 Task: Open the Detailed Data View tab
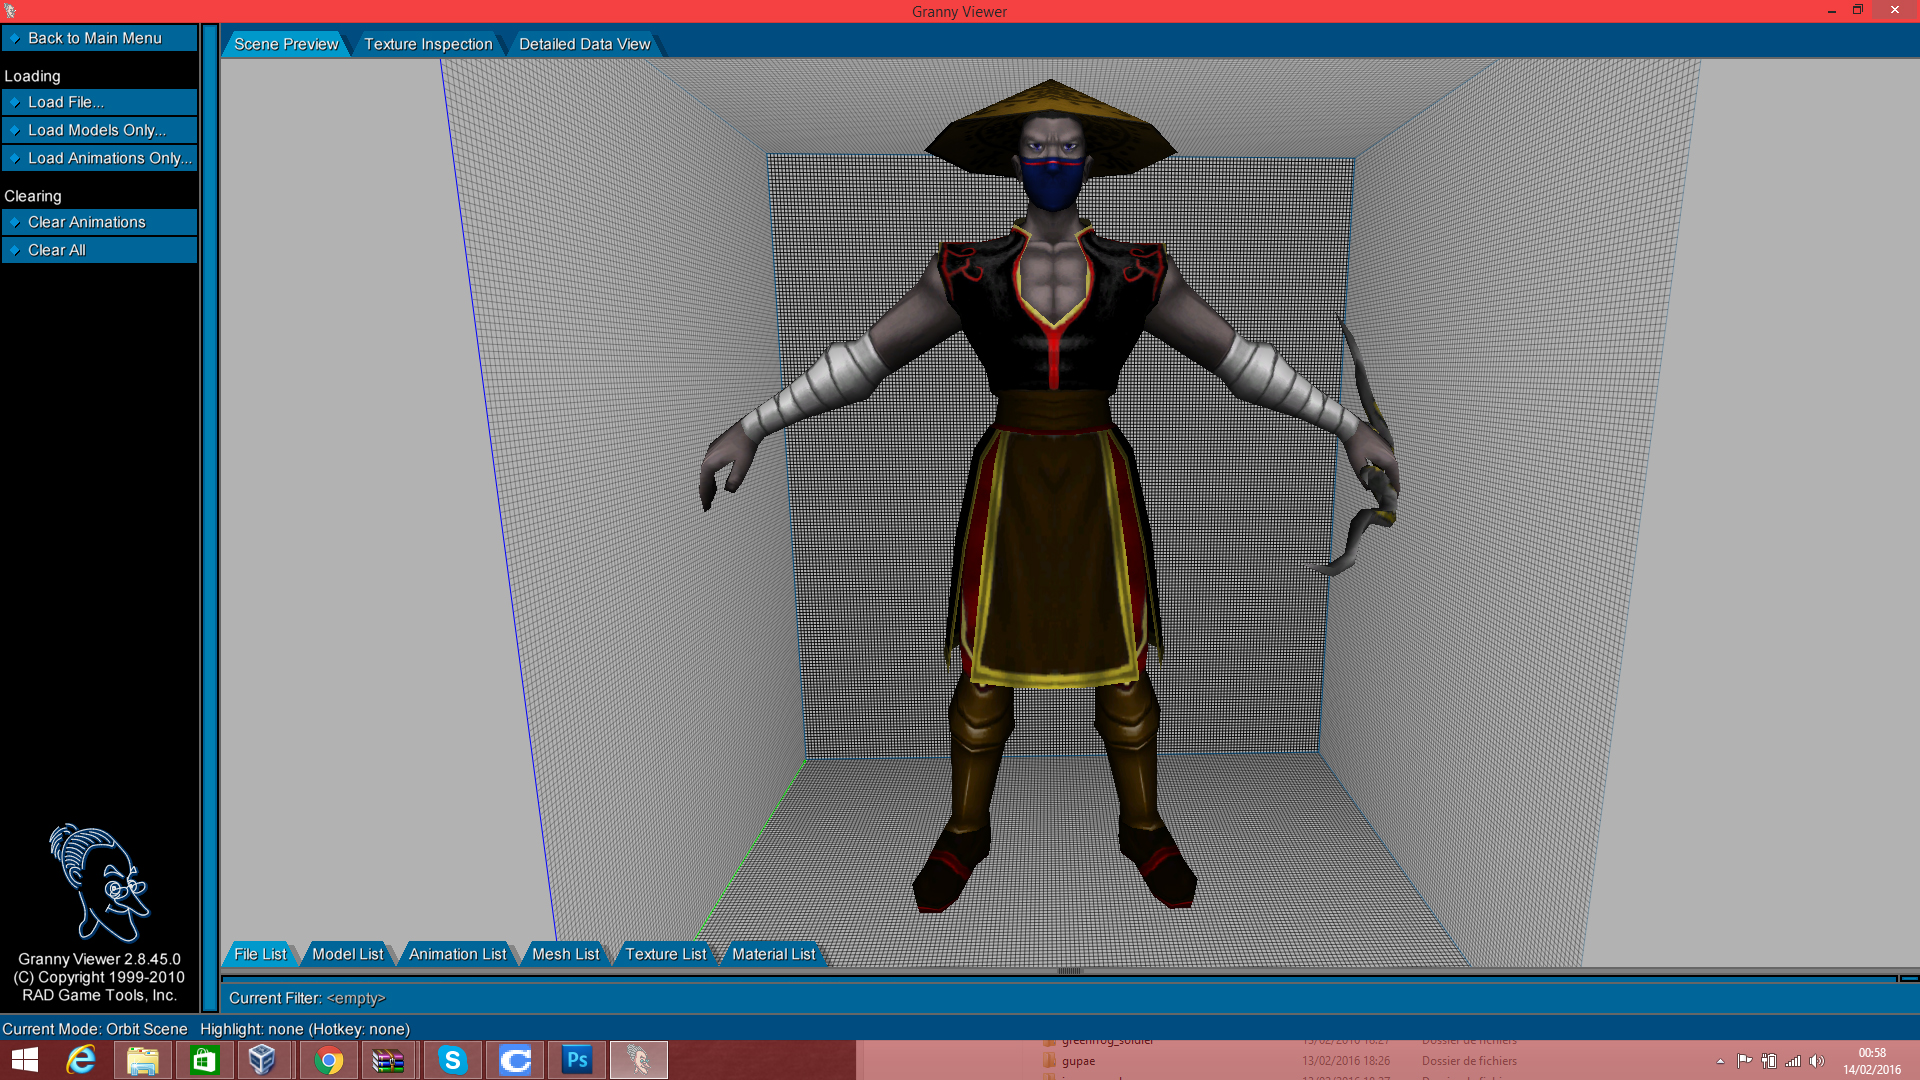click(584, 43)
